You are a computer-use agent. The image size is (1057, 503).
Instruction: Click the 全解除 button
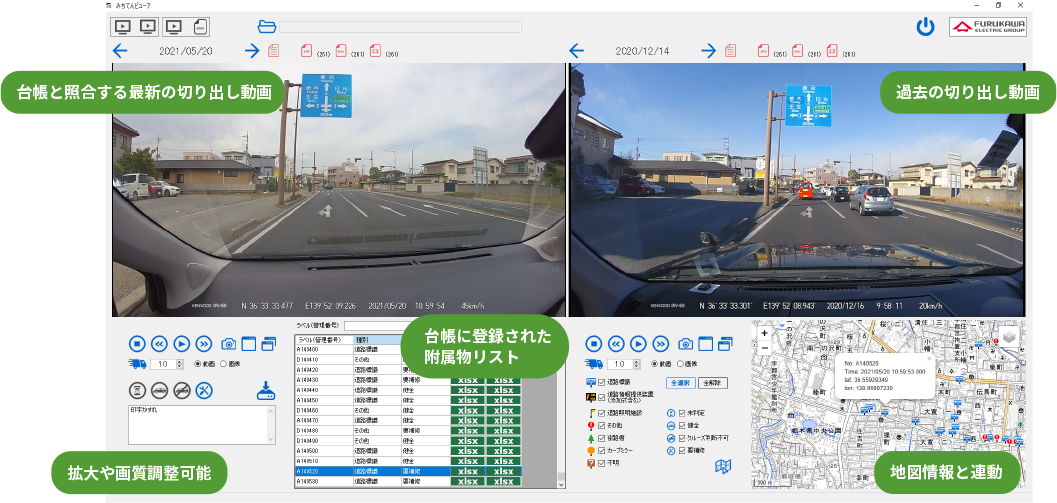pyautogui.click(x=711, y=383)
